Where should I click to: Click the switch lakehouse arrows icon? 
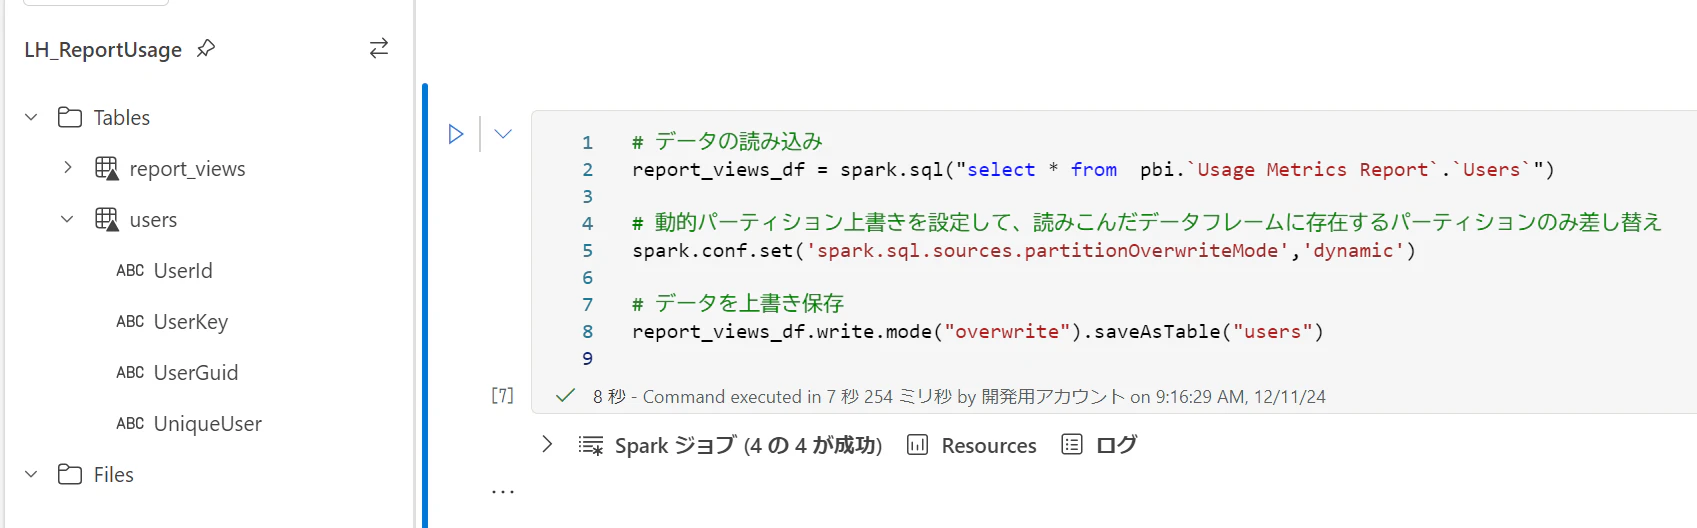379,48
